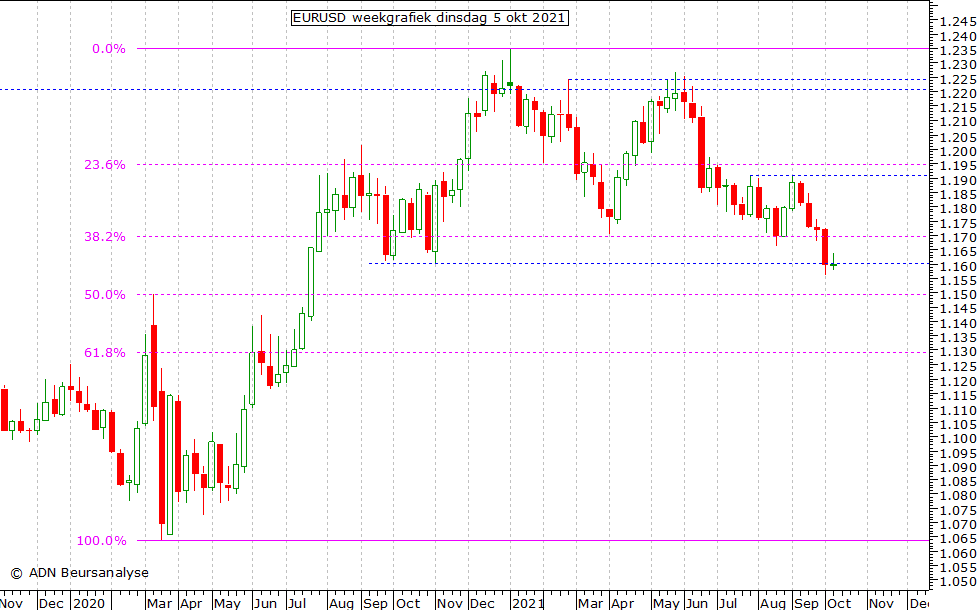This screenshot has height=610, width=980.
Task: Click the 61.8% Fibonacci label
Action: point(105,353)
